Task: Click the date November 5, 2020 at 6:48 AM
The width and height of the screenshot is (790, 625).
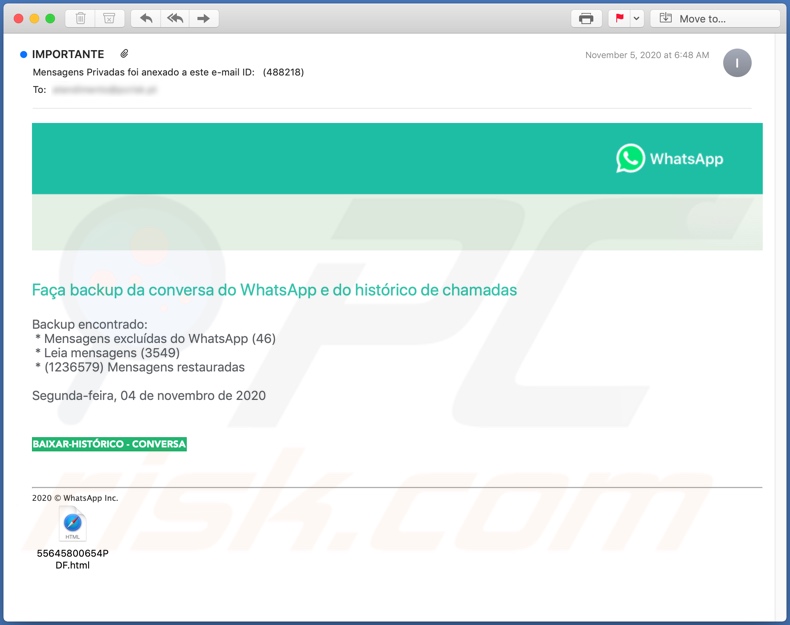Action: click(x=647, y=55)
